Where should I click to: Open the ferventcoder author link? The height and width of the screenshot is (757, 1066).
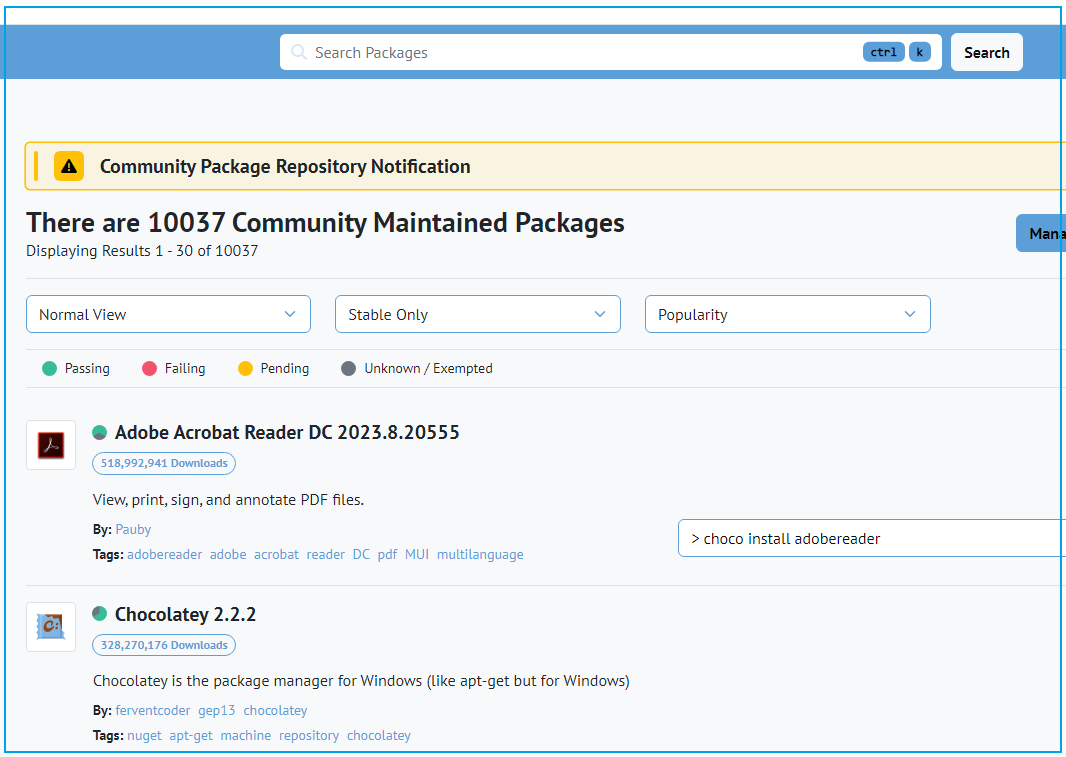[152, 710]
